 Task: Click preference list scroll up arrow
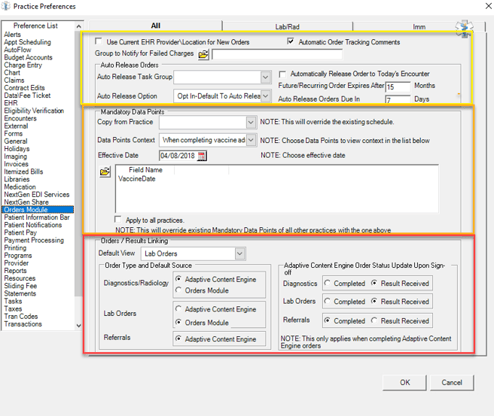click(x=79, y=26)
